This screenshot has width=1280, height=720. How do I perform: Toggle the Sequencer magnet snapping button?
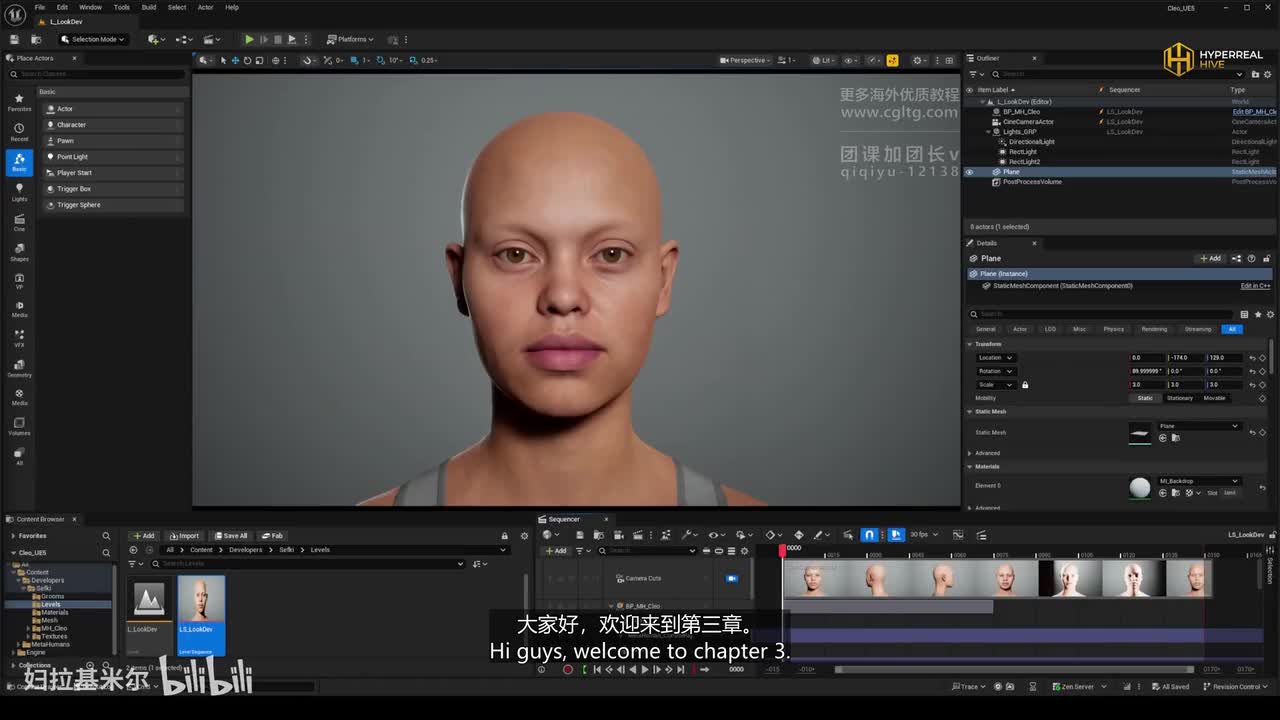point(870,535)
